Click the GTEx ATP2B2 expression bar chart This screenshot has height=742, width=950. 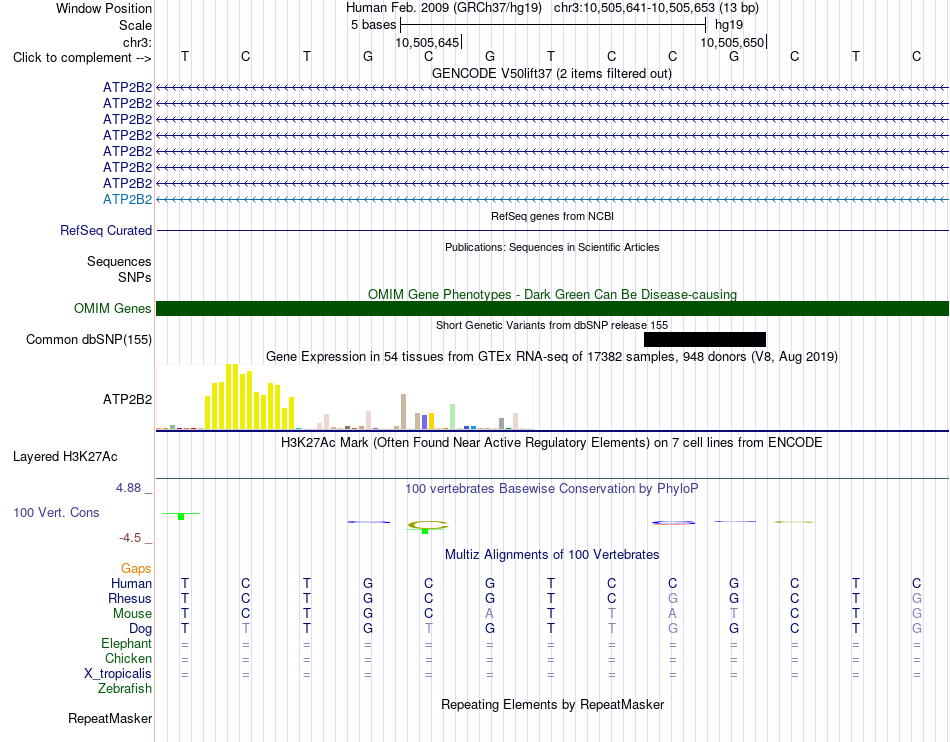[345, 397]
